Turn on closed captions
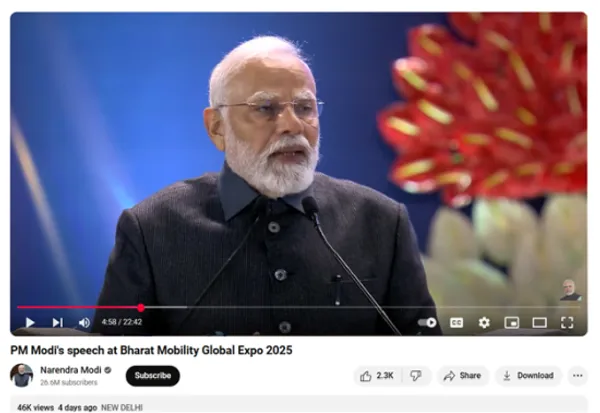The image size is (600, 413). tap(456, 322)
